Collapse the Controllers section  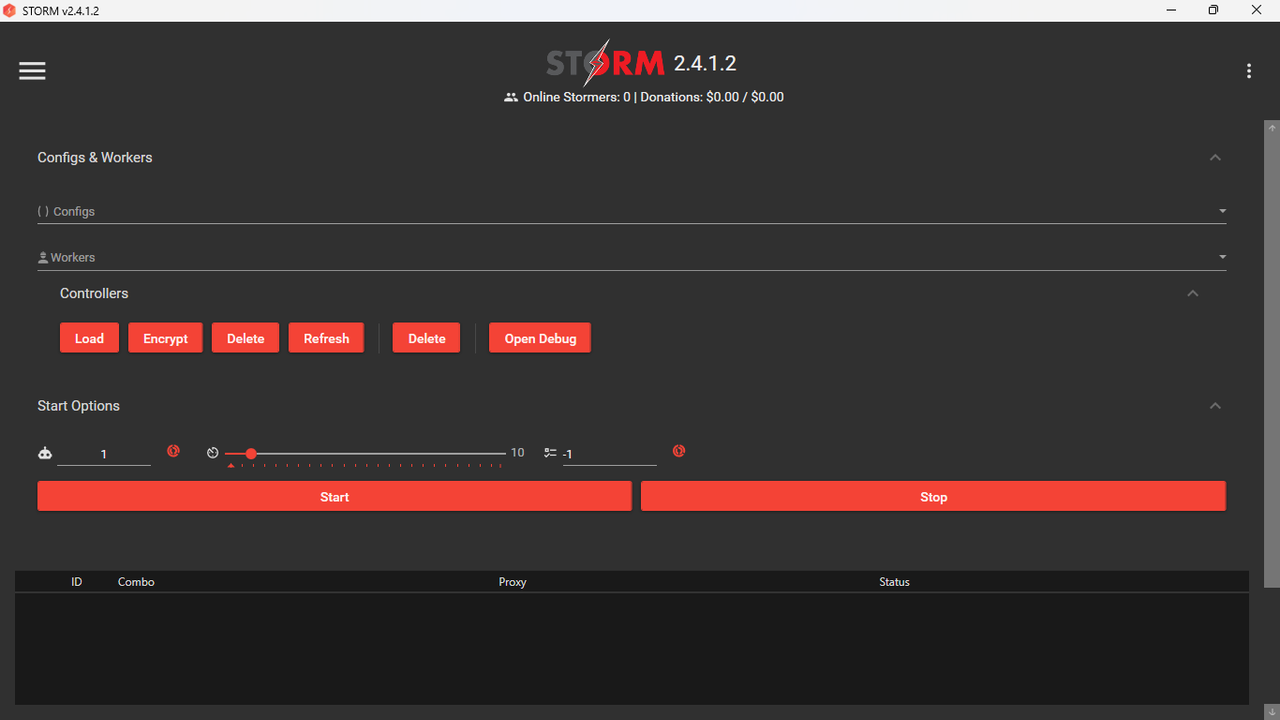pyautogui.click(x=1192, y=293)
